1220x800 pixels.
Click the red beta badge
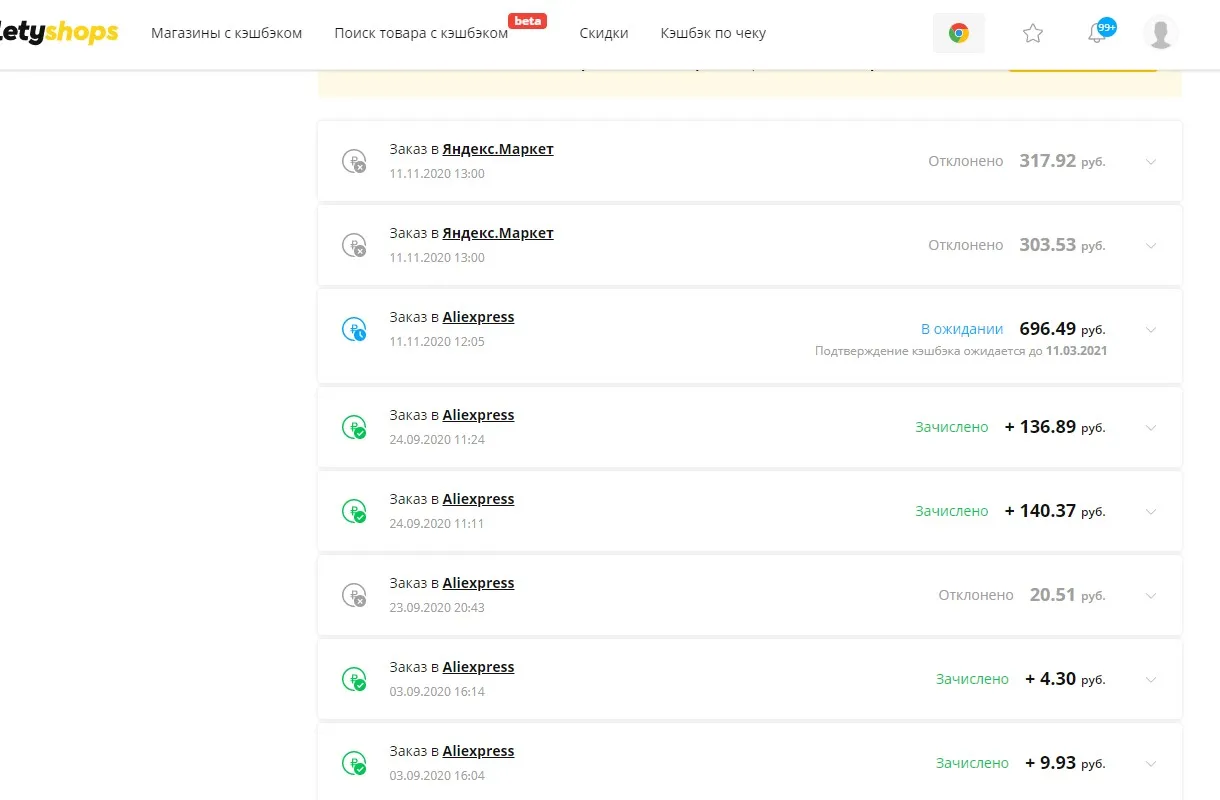[527, 20]
